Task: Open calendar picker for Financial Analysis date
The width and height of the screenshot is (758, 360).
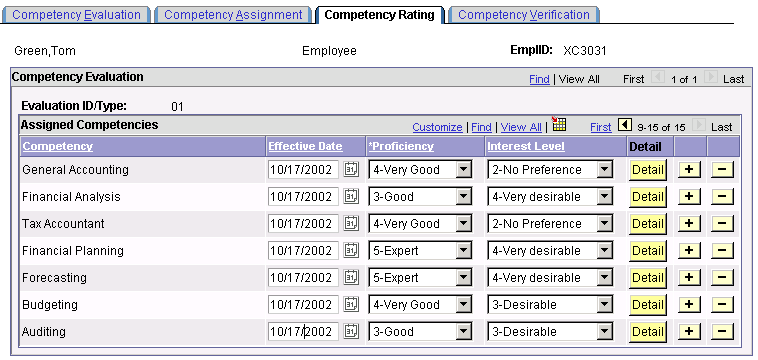Action: click(351, 197)
